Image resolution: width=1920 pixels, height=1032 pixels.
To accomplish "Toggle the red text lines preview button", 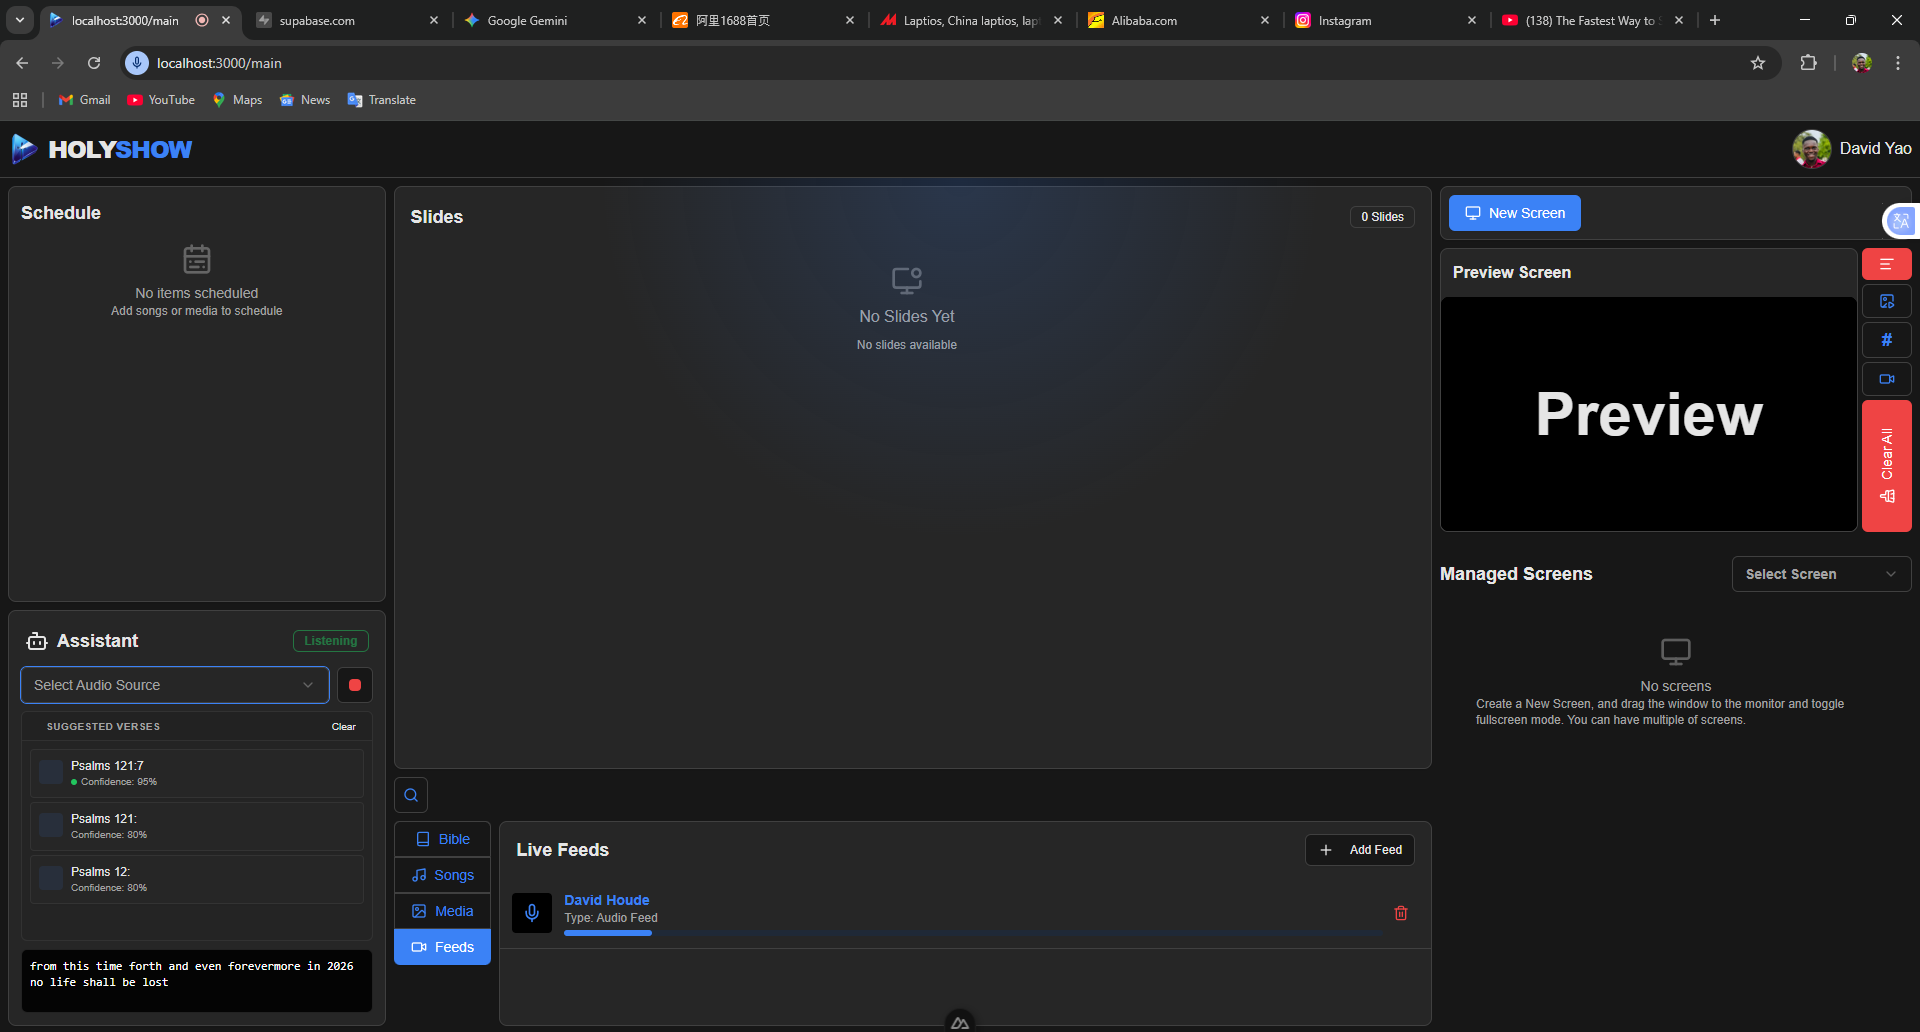I will (1886, 264).
